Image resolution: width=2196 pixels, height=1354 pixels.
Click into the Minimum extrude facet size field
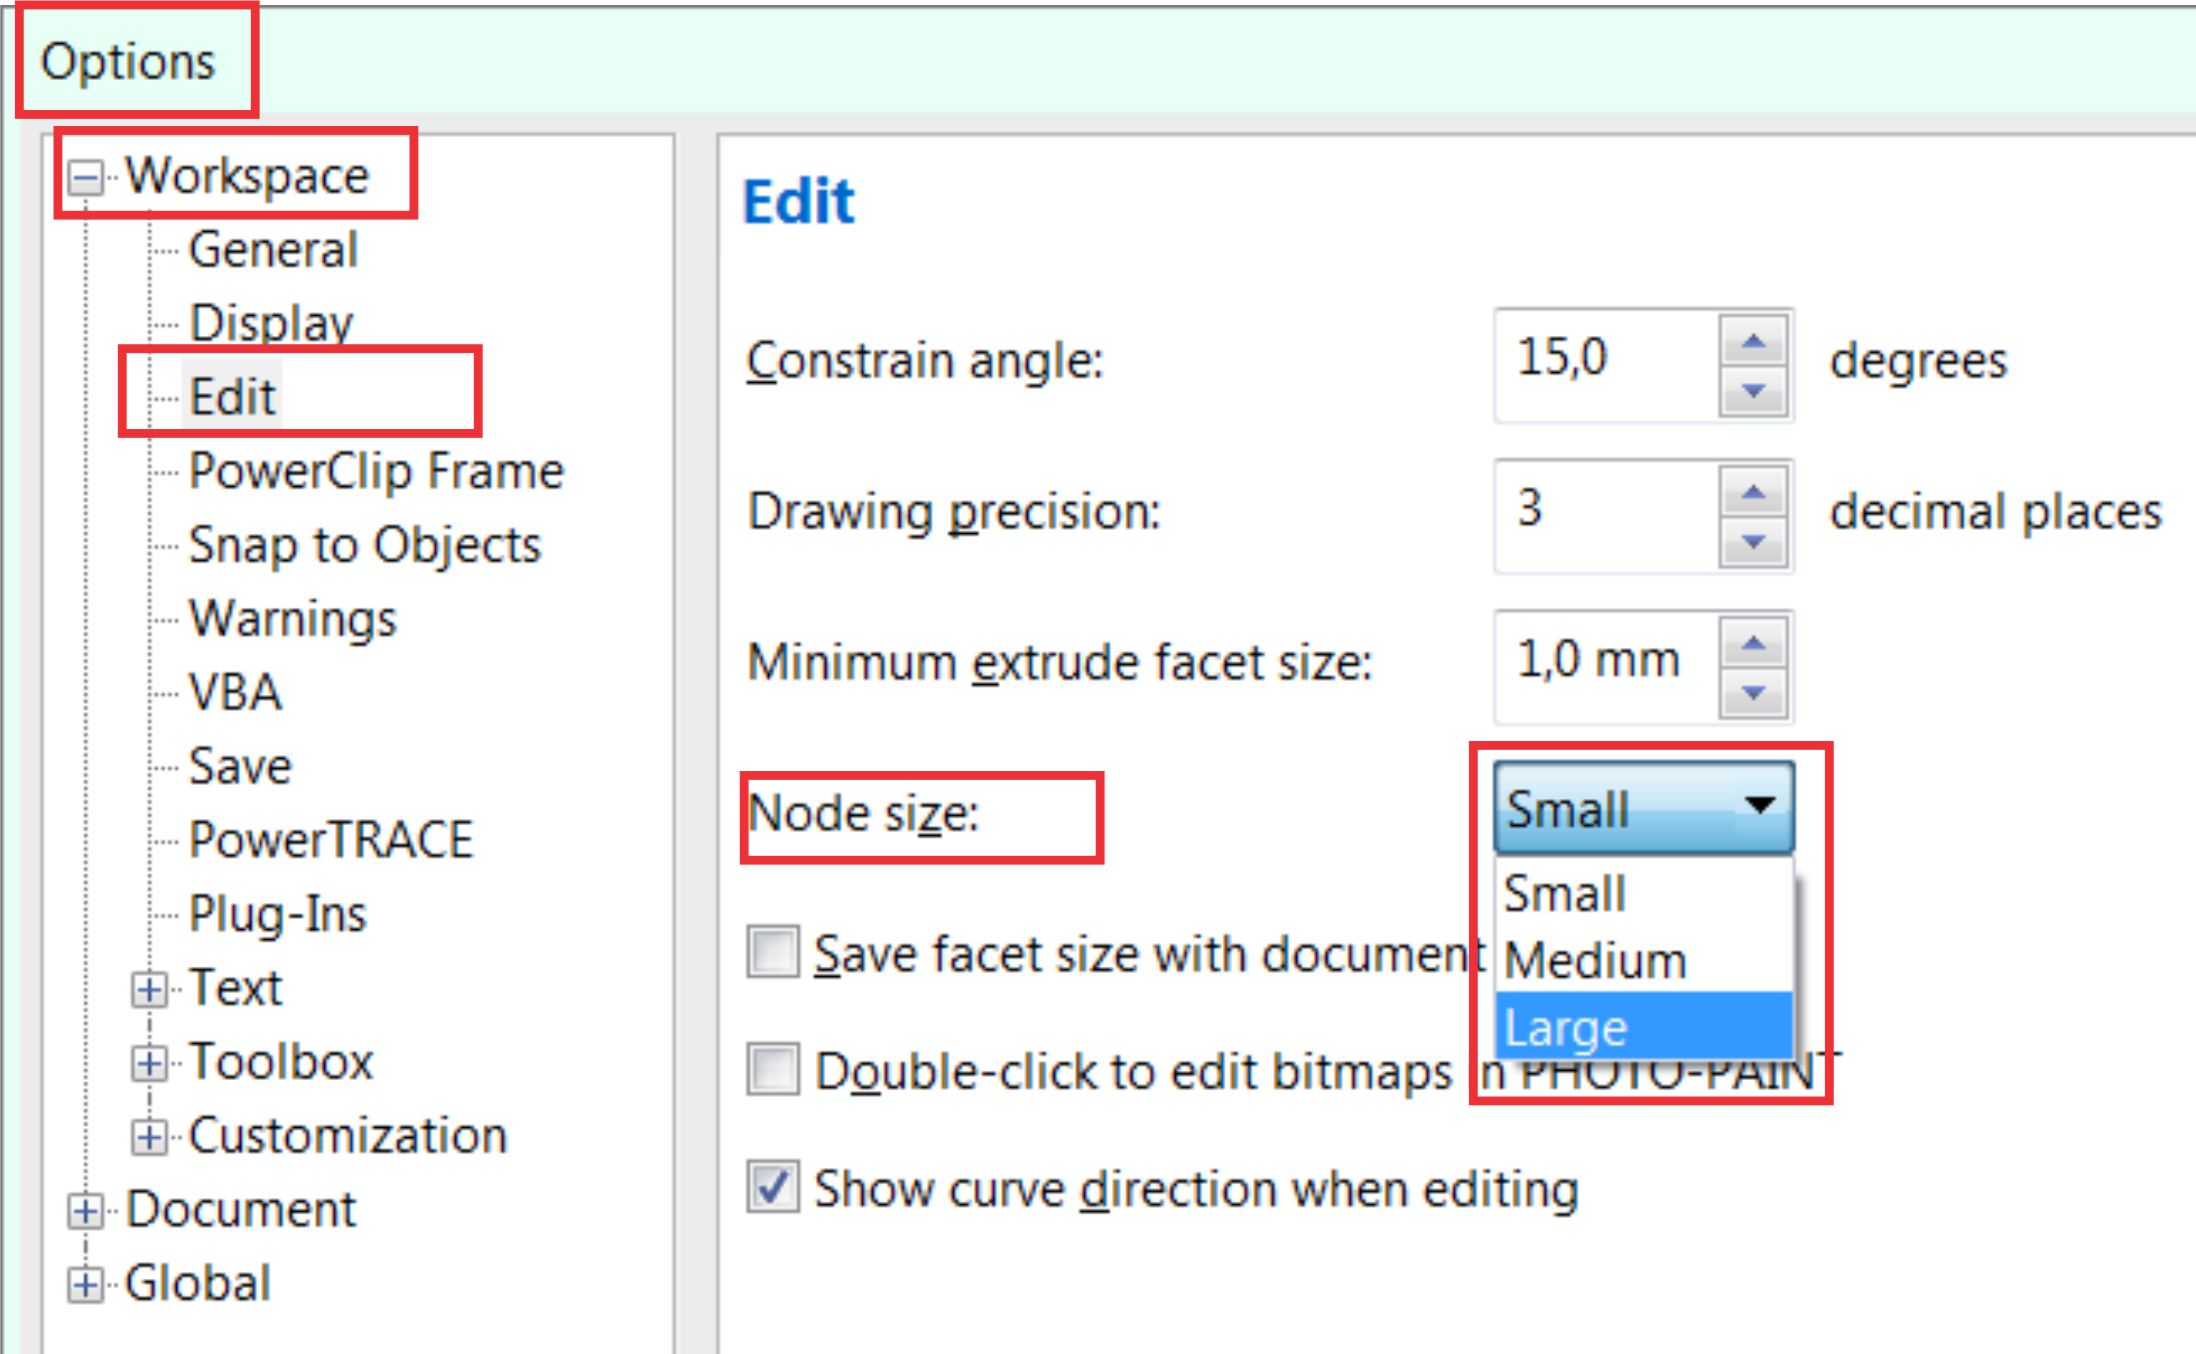(x=1600, y=660)
